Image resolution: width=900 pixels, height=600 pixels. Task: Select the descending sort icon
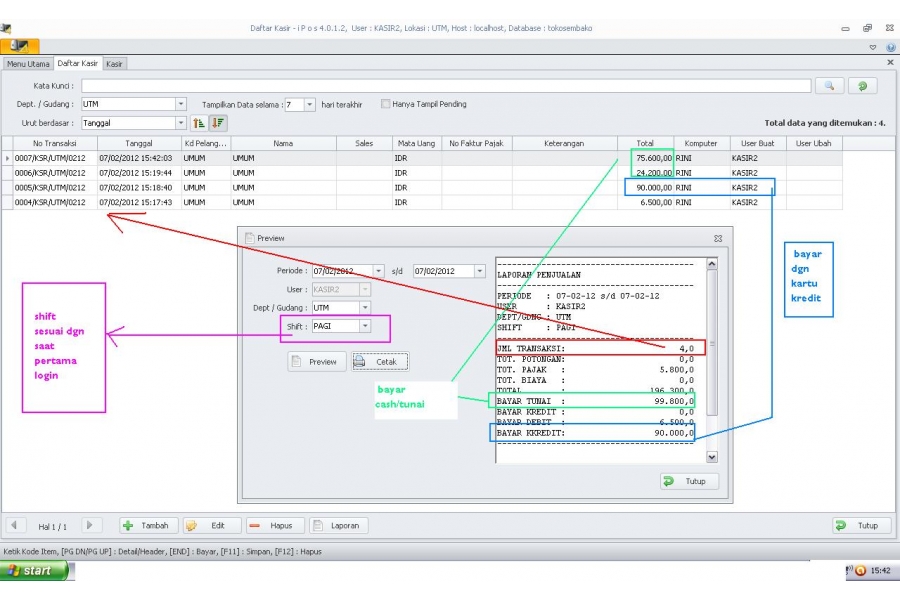pyautogui.click(x=218, y=123)
